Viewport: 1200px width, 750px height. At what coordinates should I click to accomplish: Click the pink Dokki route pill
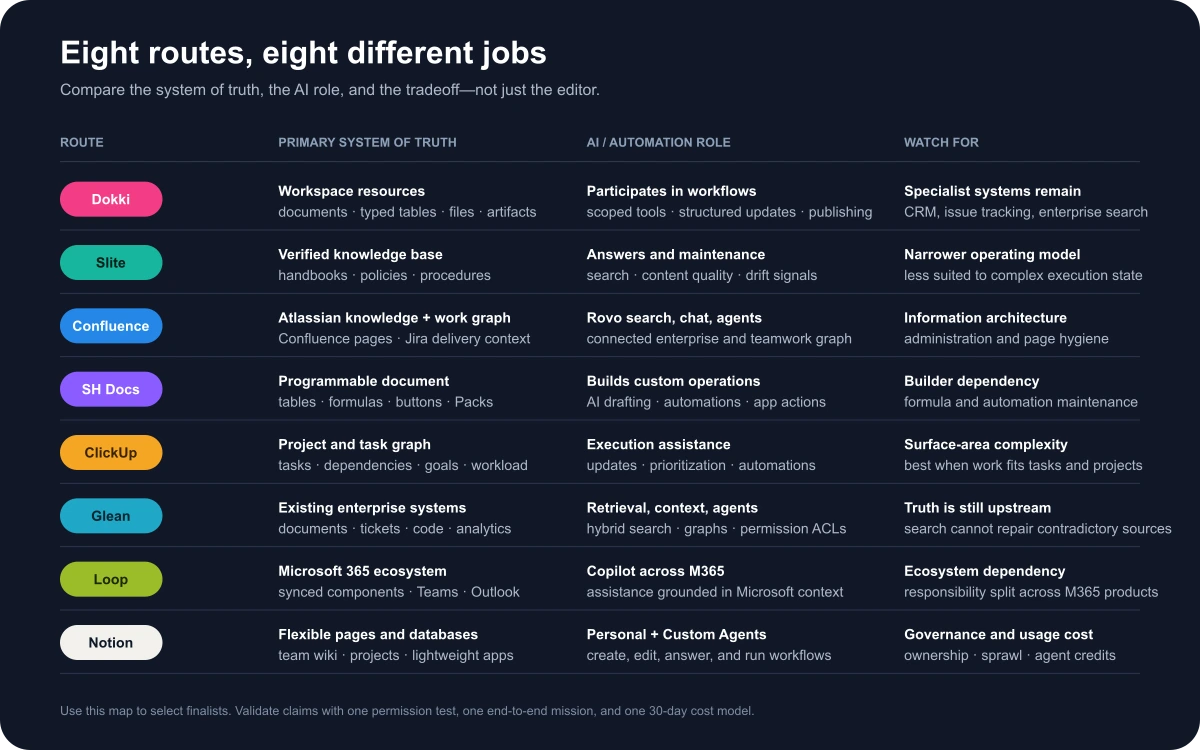point(111,199)
